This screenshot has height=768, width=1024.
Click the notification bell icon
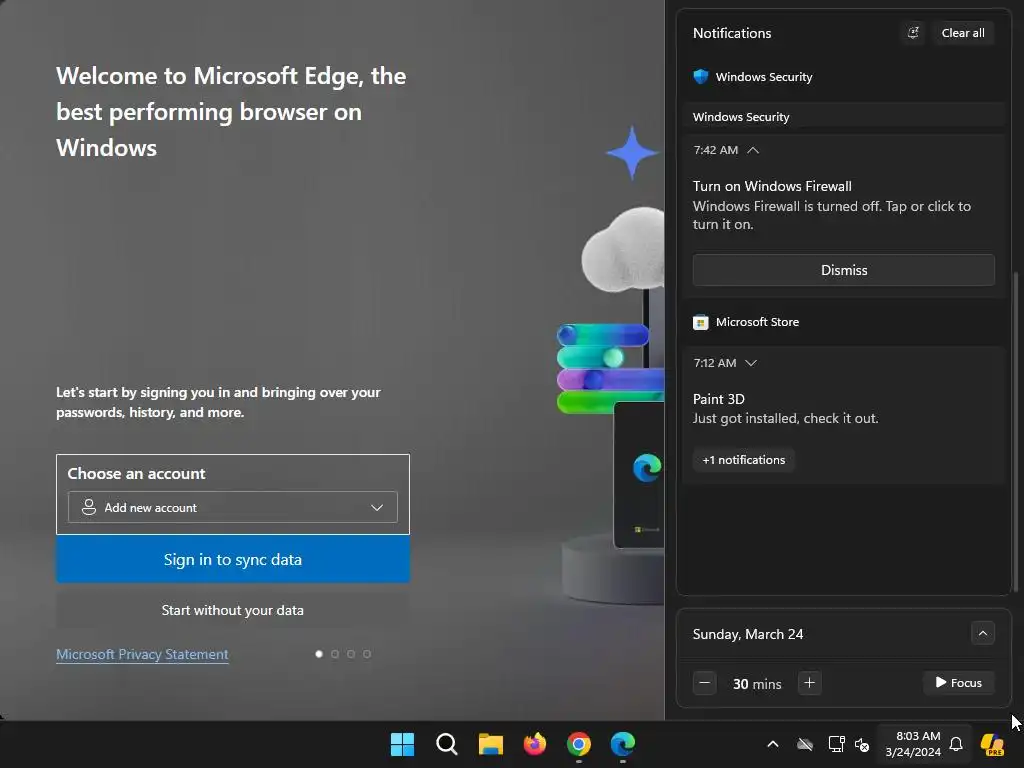point(956,744)
